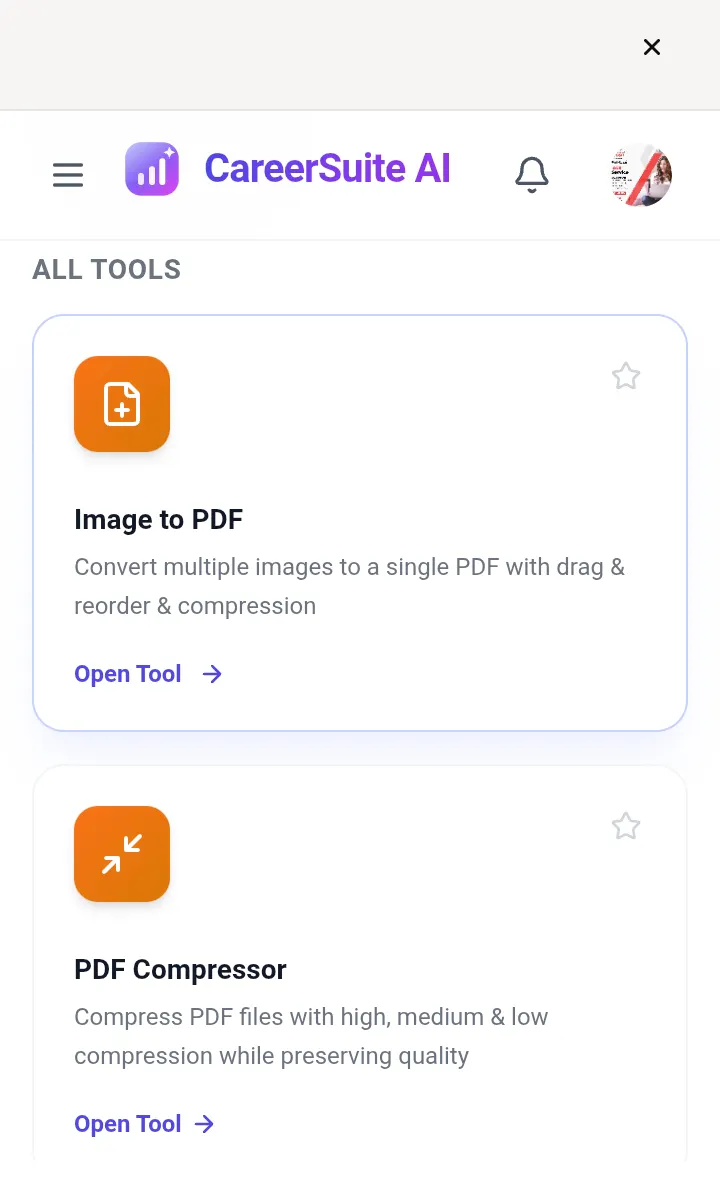This screenshot has height=1178, width=720.
Task: Open Tool link for Image to PDF
Action: 148,674
